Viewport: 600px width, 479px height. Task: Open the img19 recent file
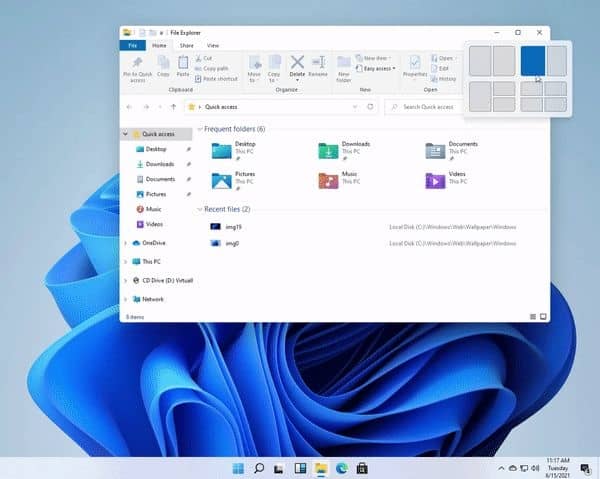pos(232,227)
